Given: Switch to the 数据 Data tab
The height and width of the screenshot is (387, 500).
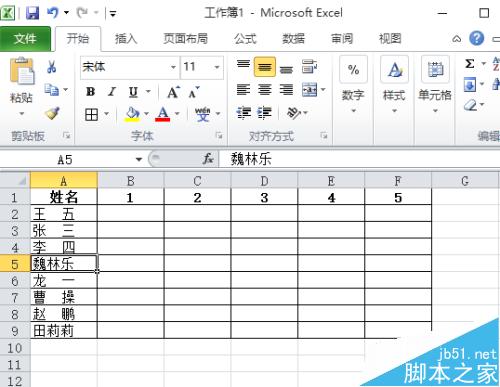Looking at the screenshot, I should click(x=293, y=39).
